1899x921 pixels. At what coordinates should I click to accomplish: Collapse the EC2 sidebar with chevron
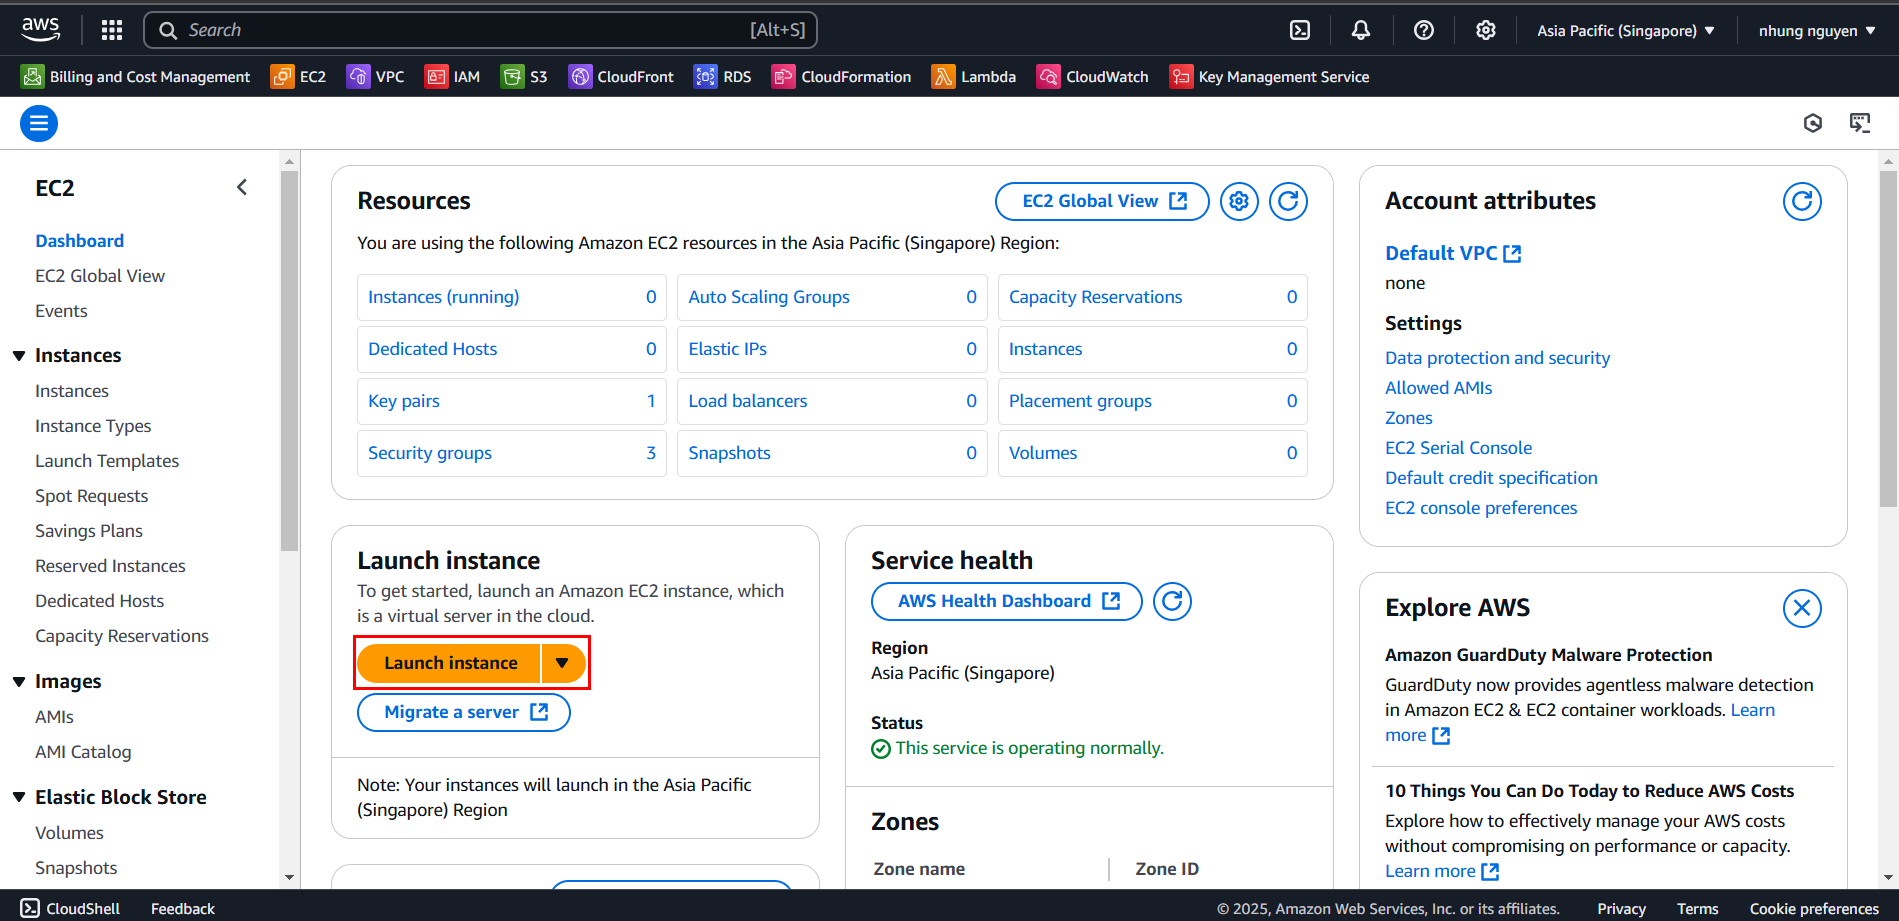(x=242, y=187)
